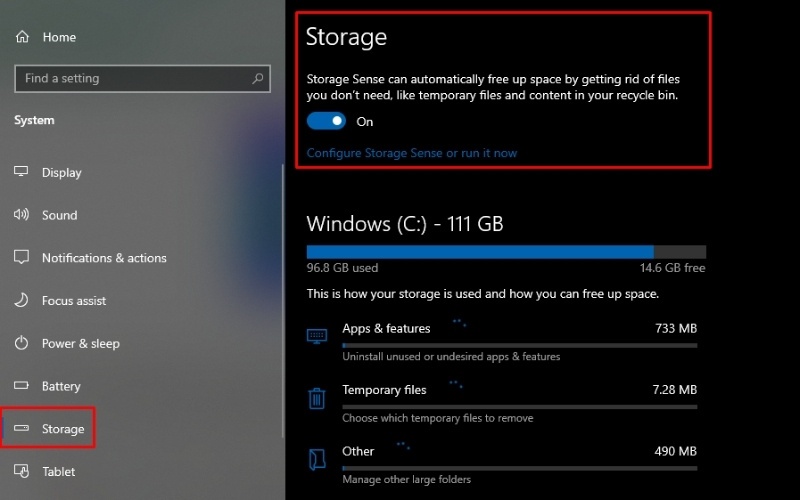Screen dimensions: 800x500
Task: Open the Other storage category
Action: point(358,451)
